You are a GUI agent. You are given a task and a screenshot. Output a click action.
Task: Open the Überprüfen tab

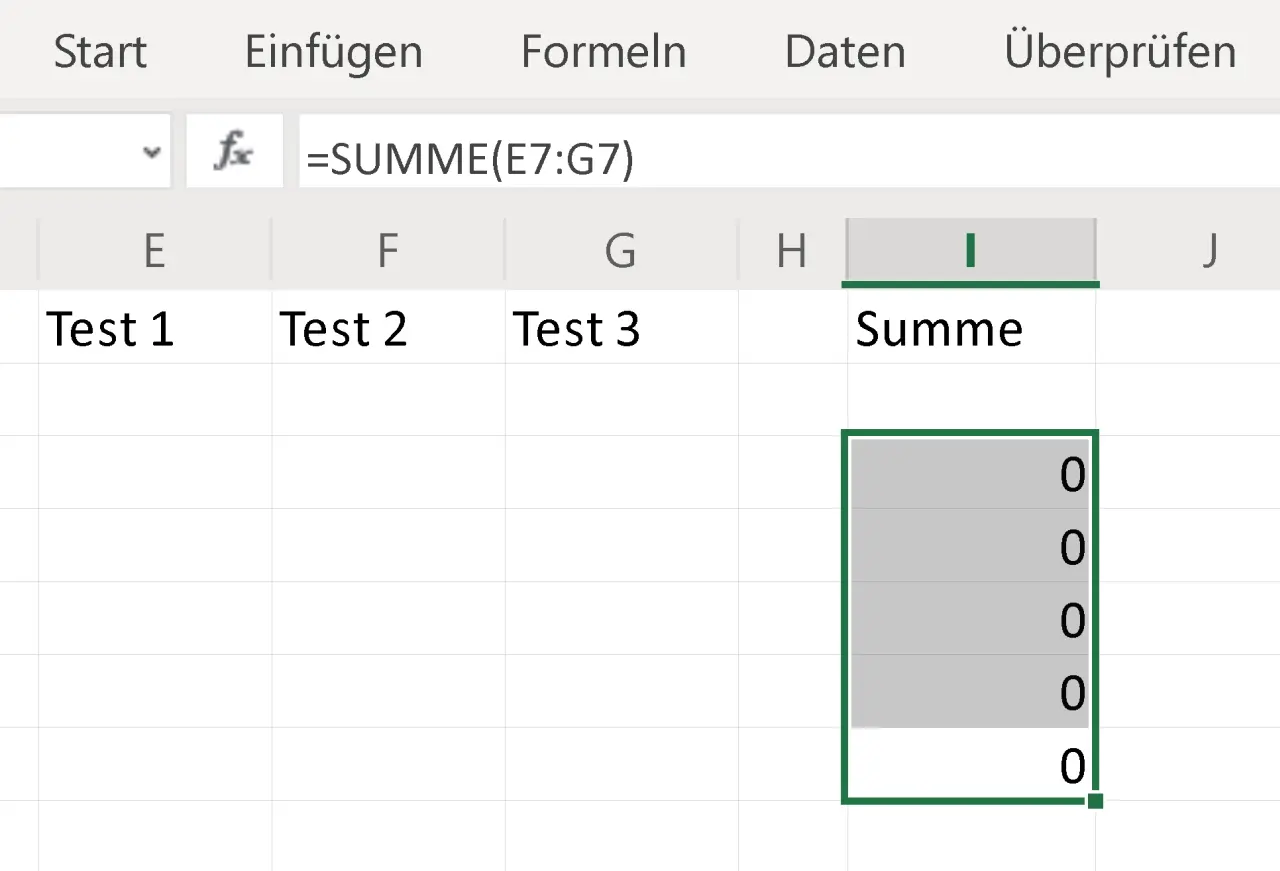(x=1119, y=52)
